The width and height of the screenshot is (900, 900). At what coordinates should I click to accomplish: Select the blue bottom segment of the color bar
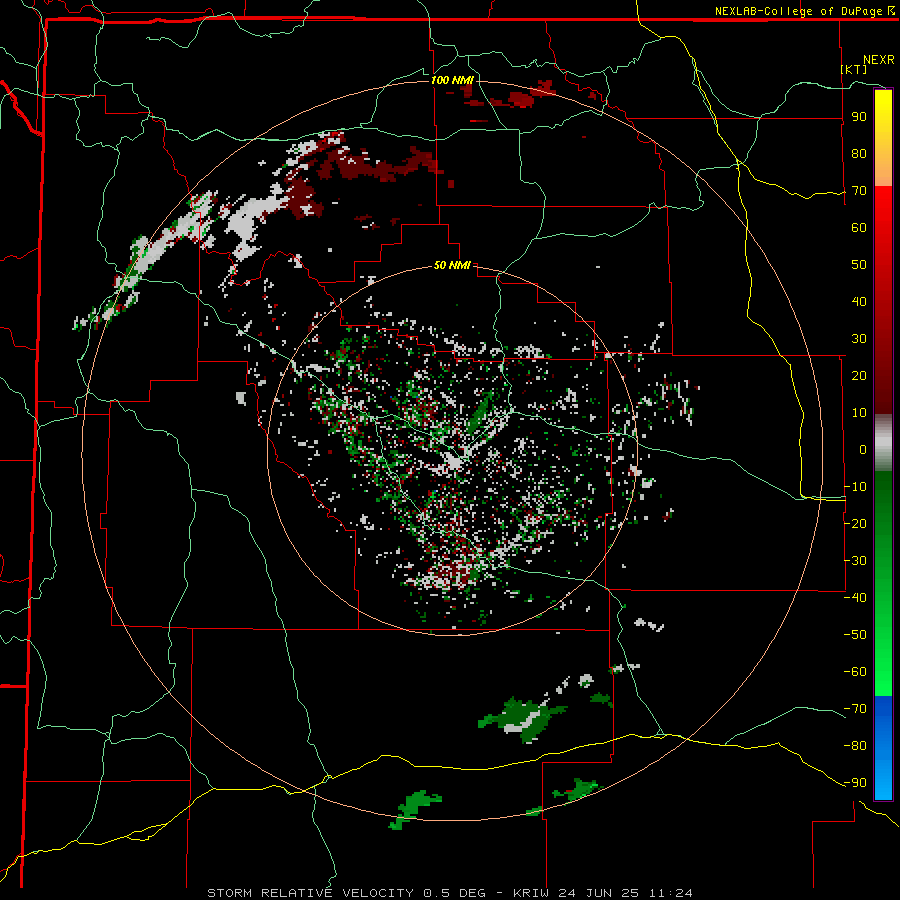click(883, 748)
